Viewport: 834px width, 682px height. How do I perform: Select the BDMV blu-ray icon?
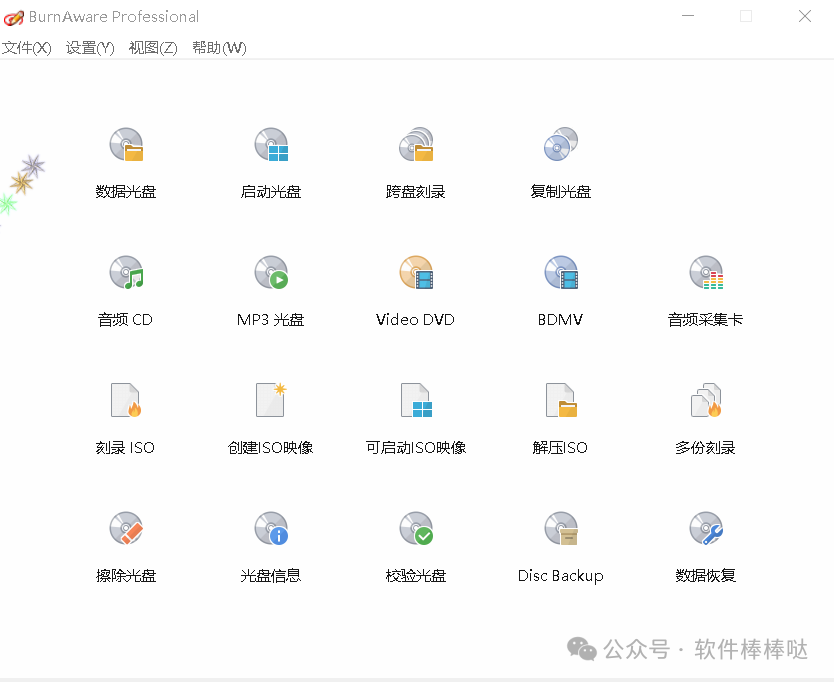[561, 272]
